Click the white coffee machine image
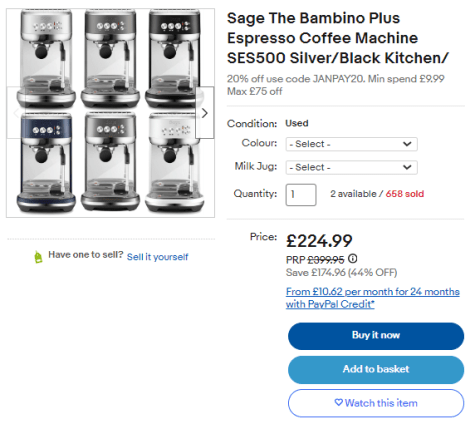 [x=175, y=163]
